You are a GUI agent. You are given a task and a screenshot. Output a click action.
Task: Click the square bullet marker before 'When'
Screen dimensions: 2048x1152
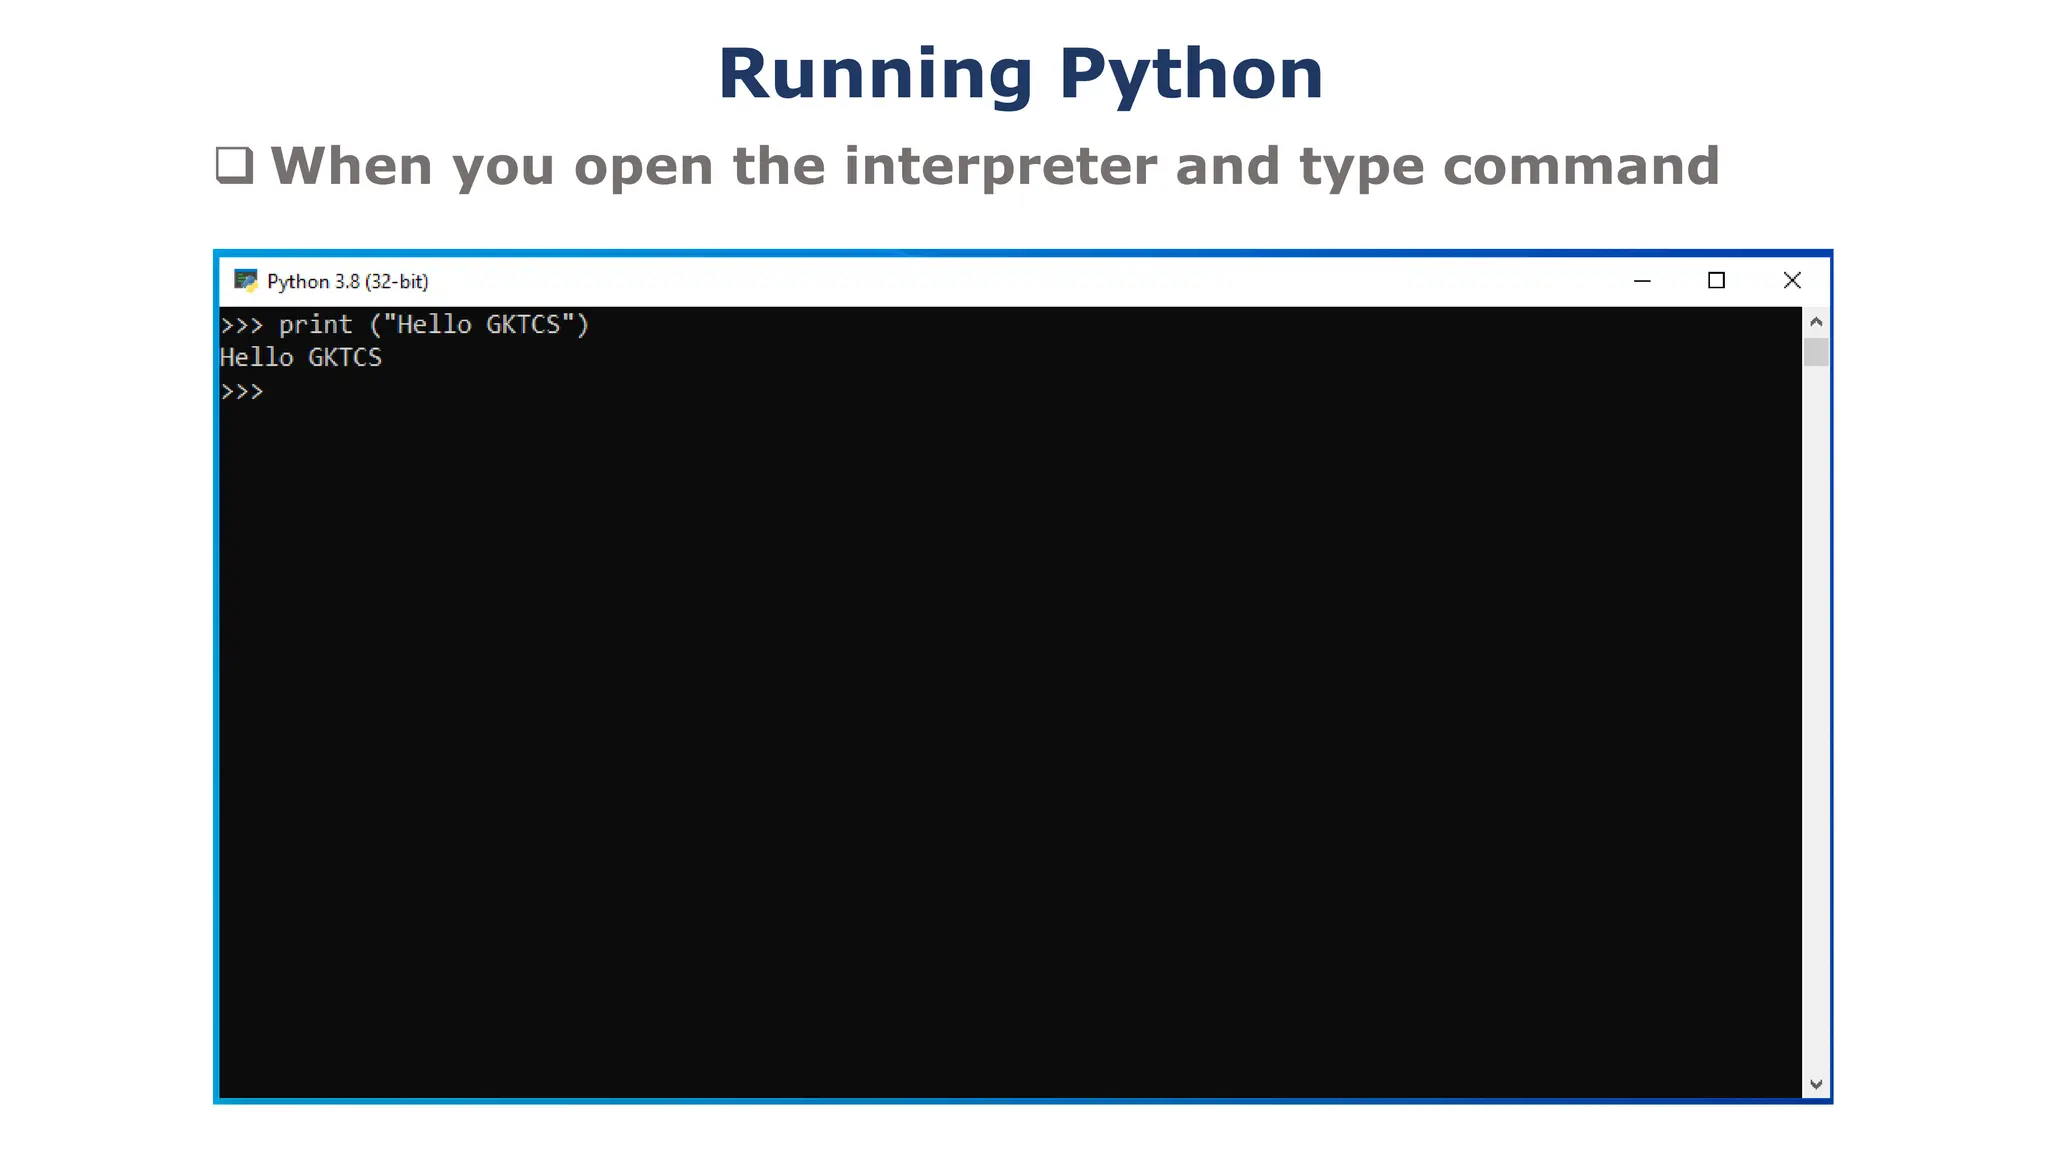(235, 165)
